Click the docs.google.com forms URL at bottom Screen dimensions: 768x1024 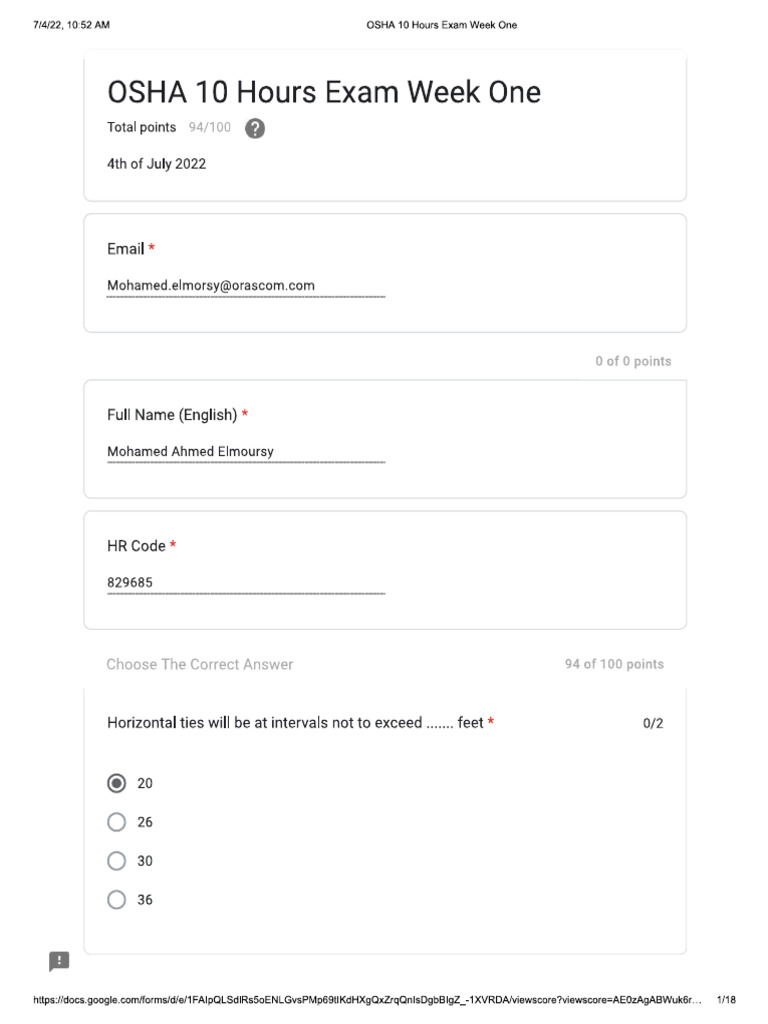coord(367,1000)
